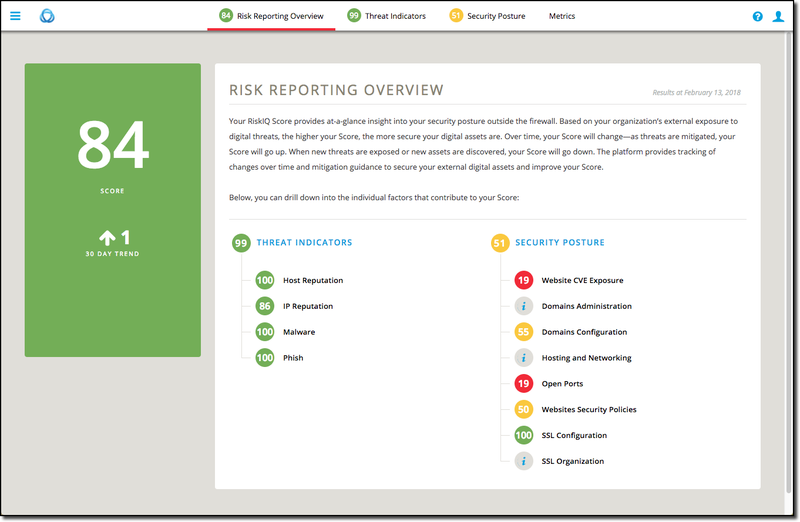This screenshot has height=522, width=800.
Task: Click the 86 score circle for IP Reputation
Action: click(x=264, y=306)
